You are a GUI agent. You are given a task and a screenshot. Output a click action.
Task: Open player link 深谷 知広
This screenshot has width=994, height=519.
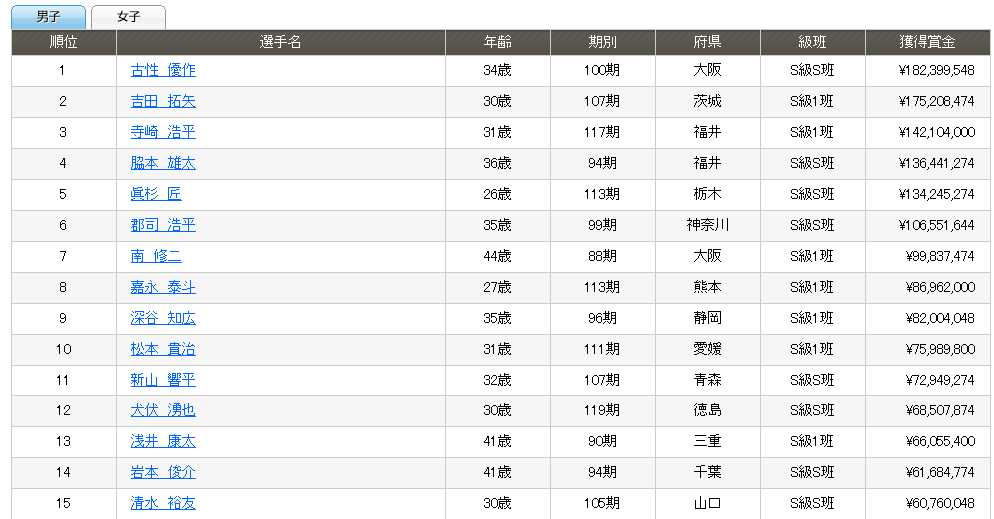[163, 318]
